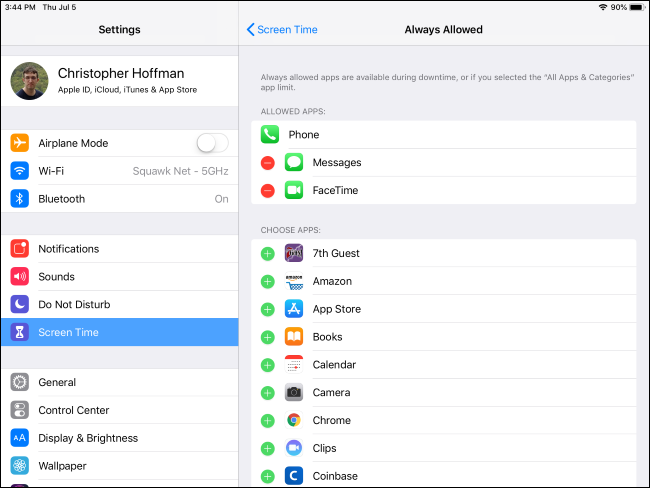
Task: Tap the Clips app icon
Action: [x=294, y=448]
